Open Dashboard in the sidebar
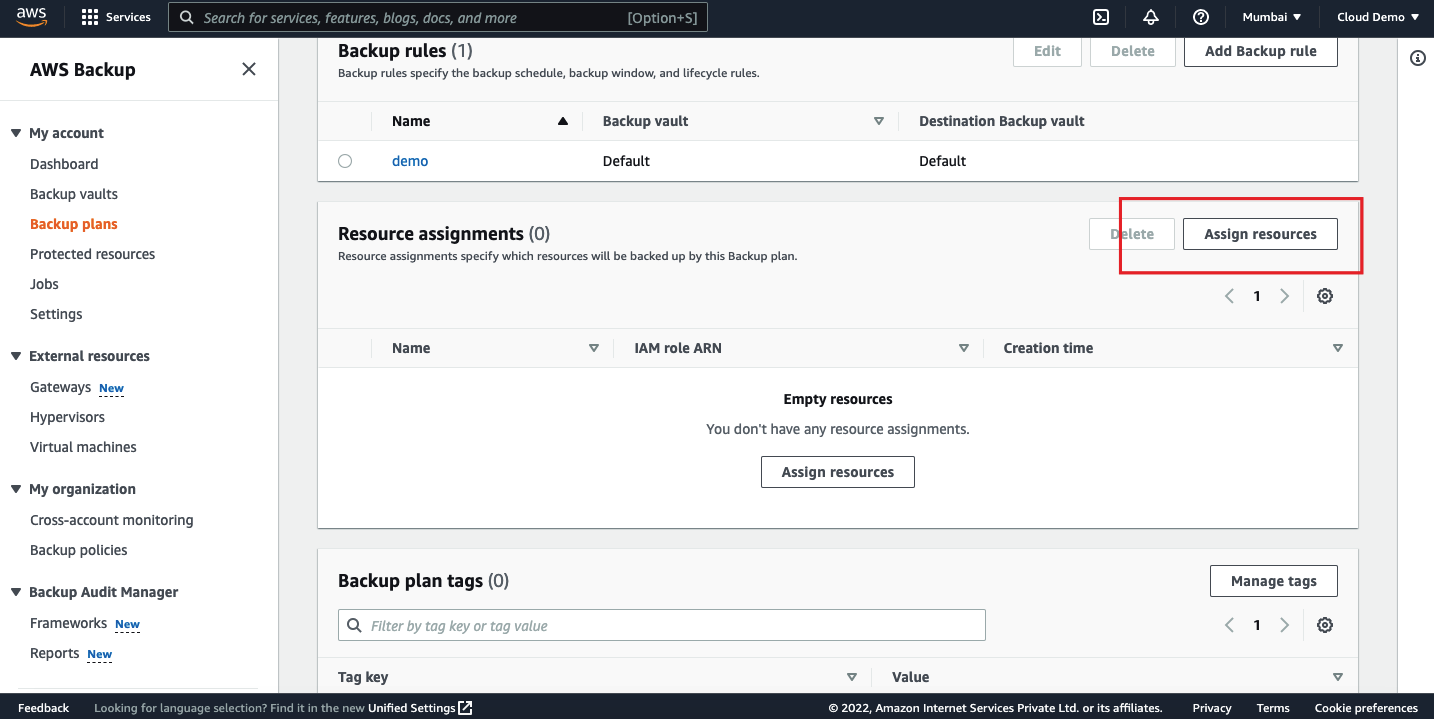Screen dimensions: 1434x719 coord(64,164)
